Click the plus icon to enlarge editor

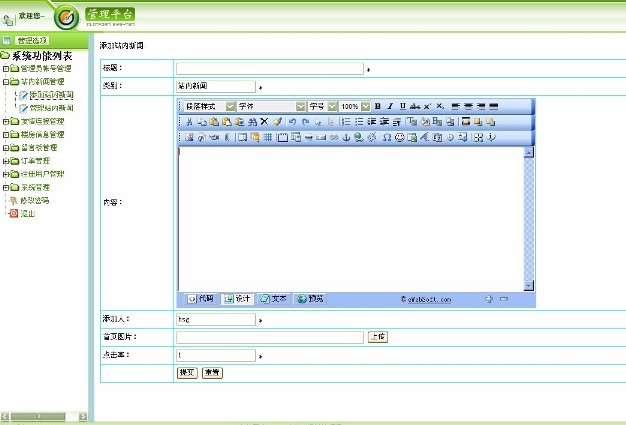click(489, 299)
